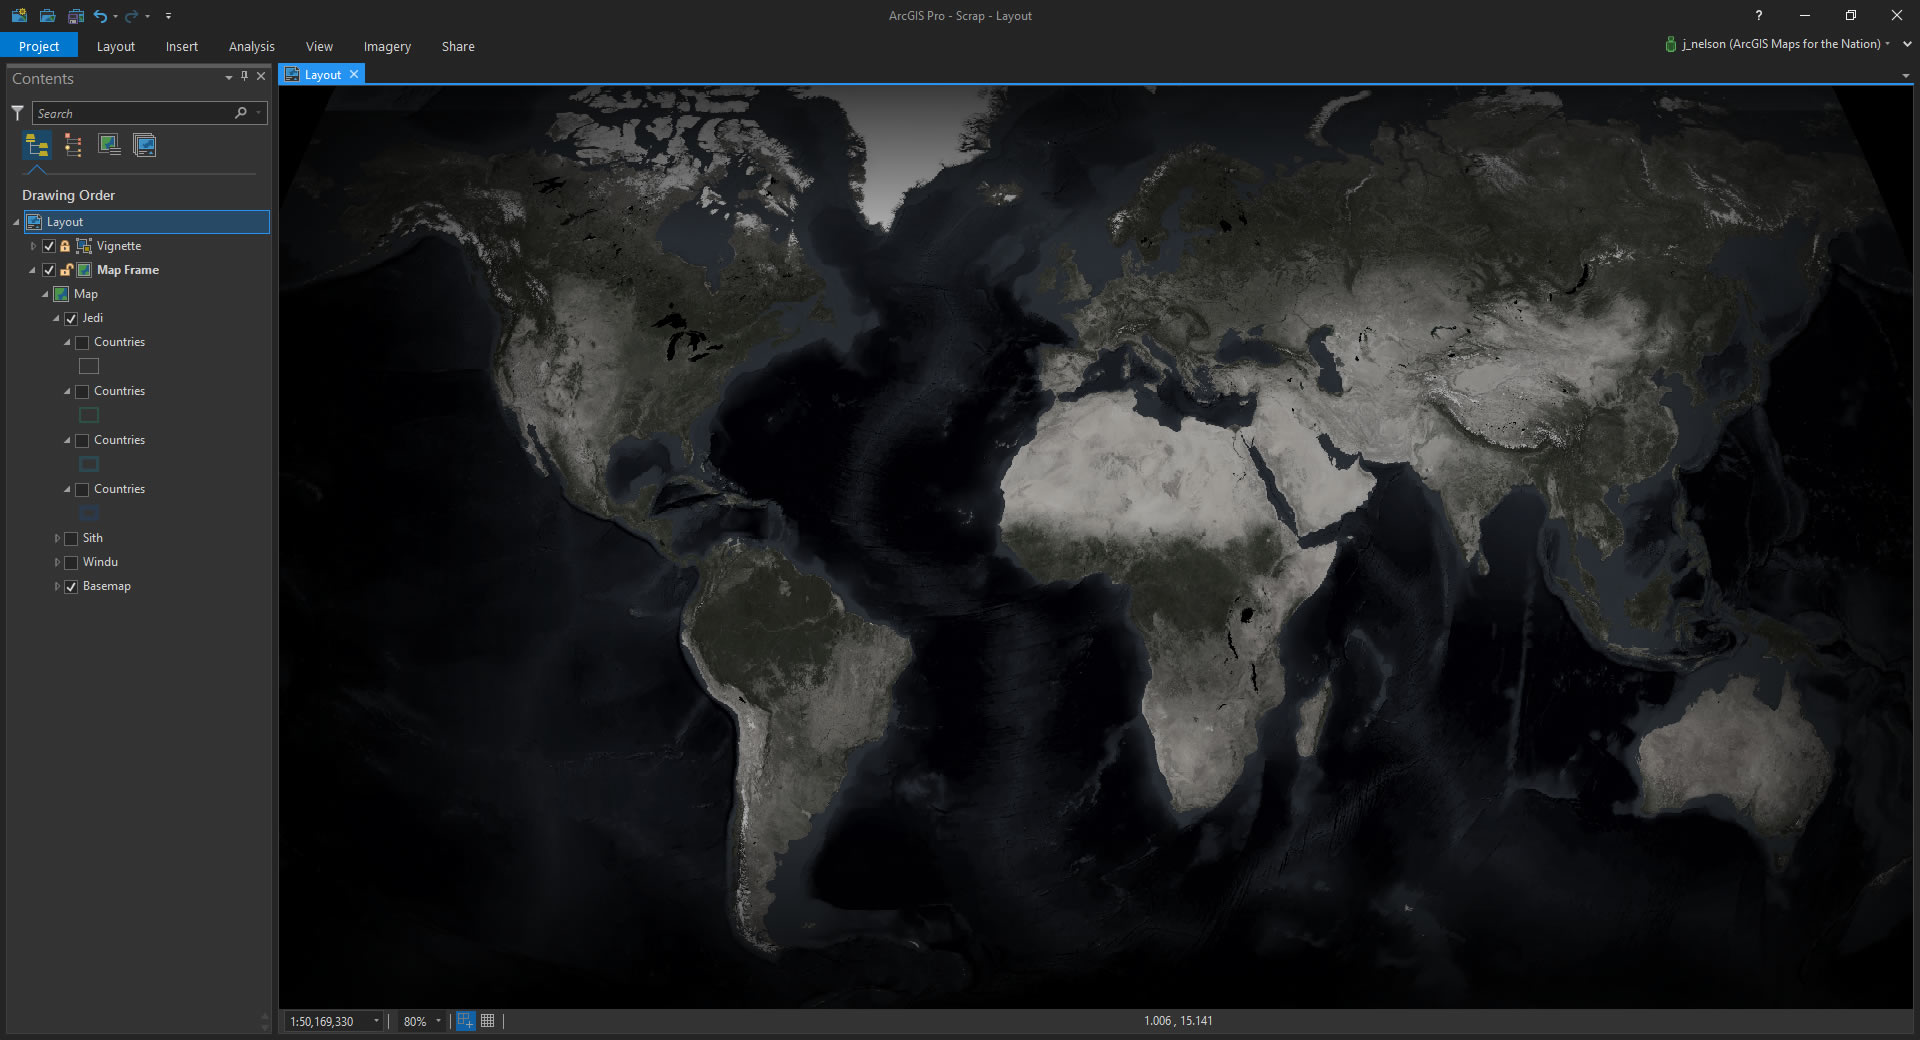Screen dimensions: 1920x1040
Task: Click the Save project icon in title bar
Action: pyautogui.click(x=76, y=16)
